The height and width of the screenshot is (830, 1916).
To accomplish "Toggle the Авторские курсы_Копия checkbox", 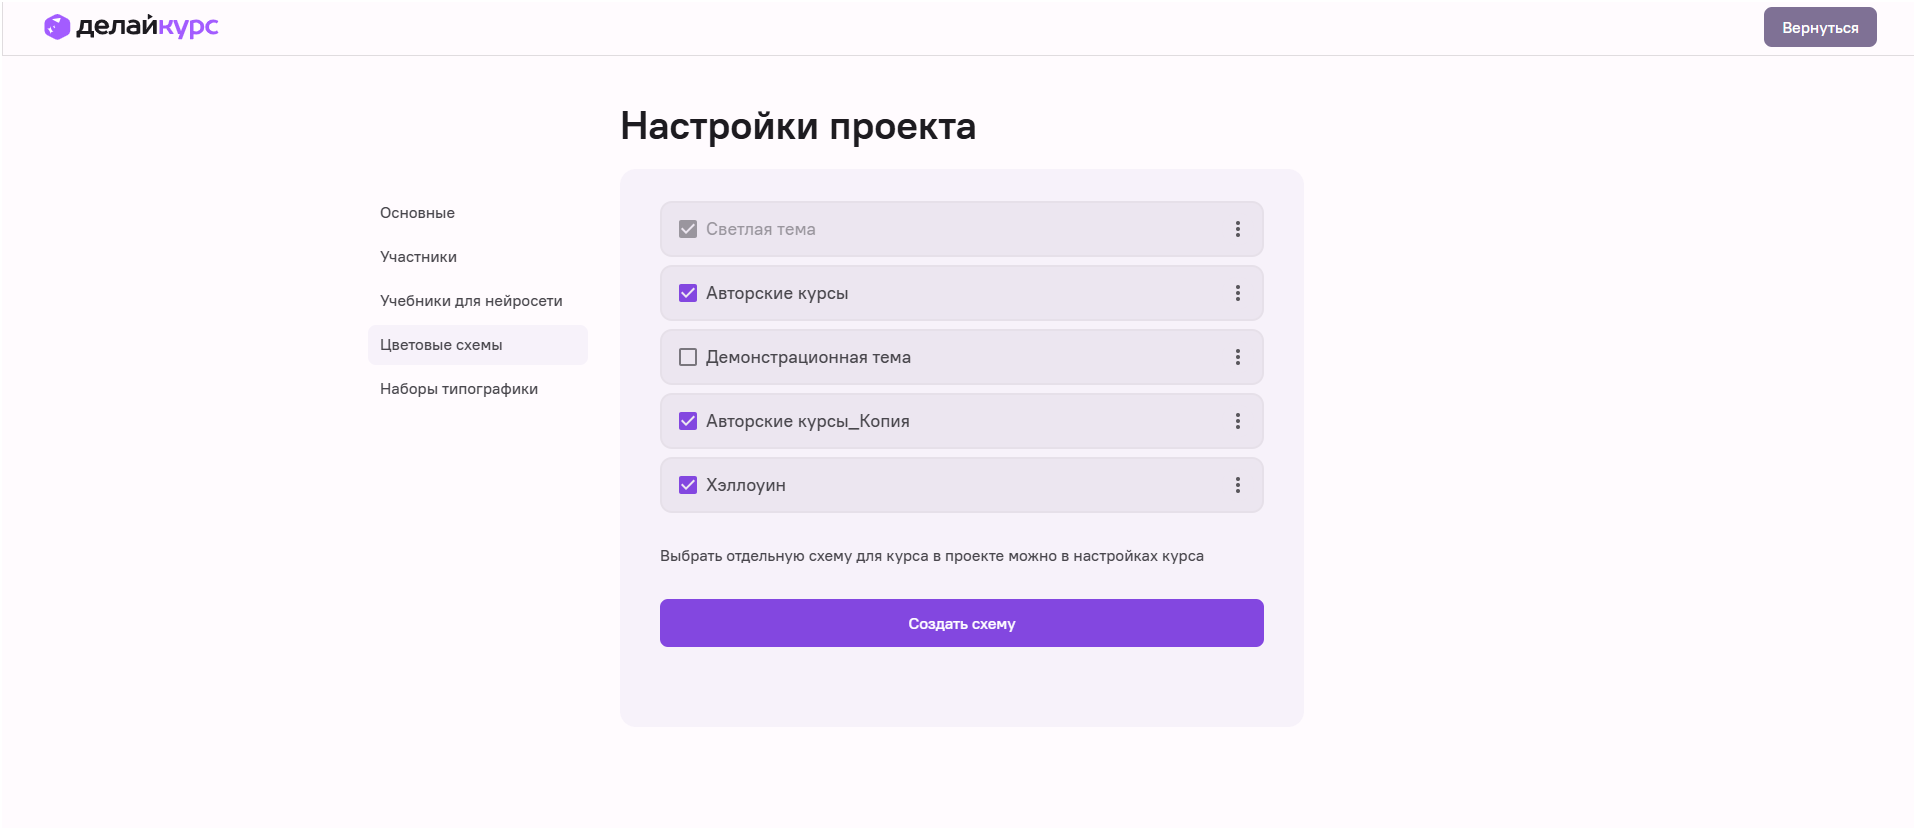I will [x=687, y=421].
